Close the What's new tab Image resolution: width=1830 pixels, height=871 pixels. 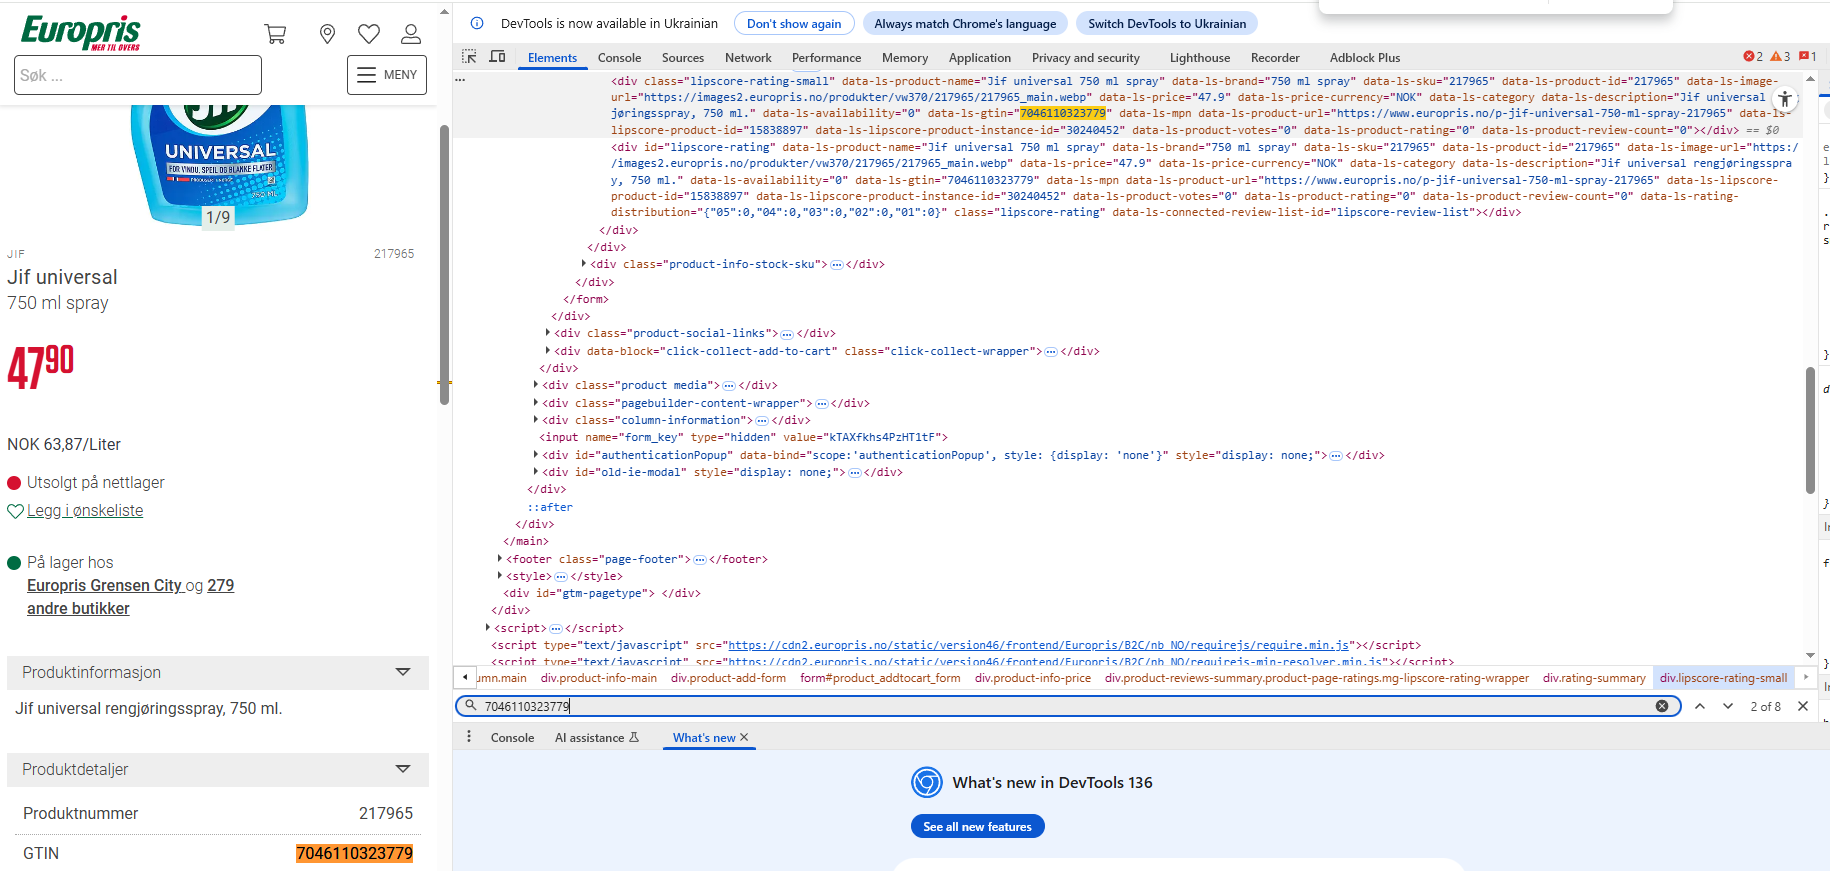click(744, 737)
